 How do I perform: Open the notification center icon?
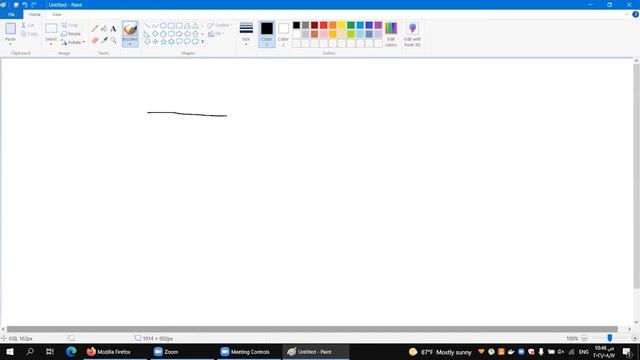(627, 352)
